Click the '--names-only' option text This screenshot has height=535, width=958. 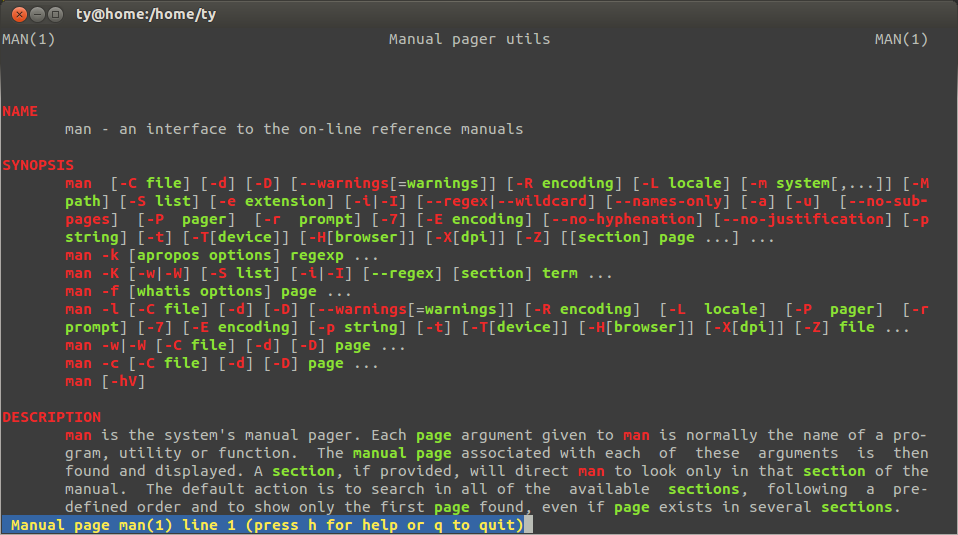tap(668, 201)
